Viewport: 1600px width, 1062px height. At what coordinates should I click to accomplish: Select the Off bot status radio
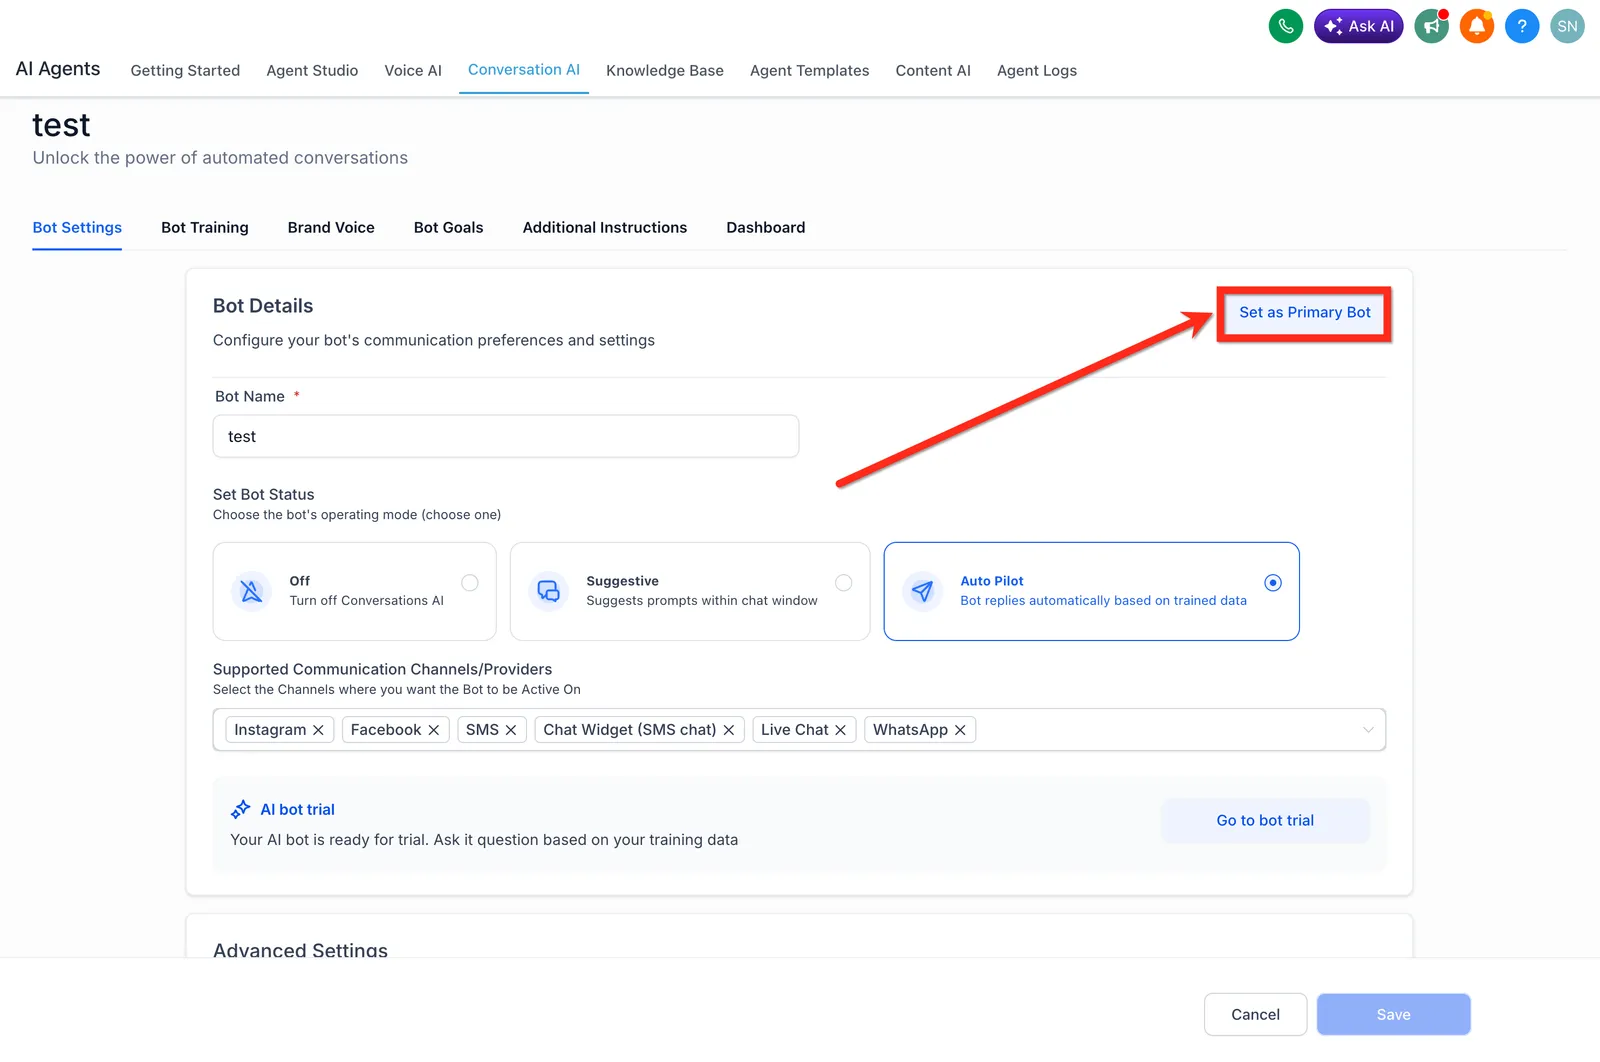(x=470, y=583)
